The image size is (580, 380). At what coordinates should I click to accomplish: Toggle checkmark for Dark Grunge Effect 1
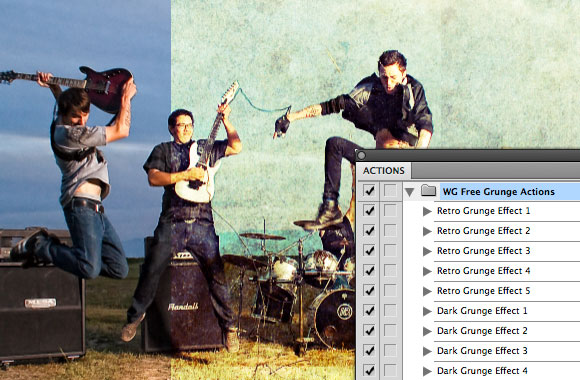point(369,311)
